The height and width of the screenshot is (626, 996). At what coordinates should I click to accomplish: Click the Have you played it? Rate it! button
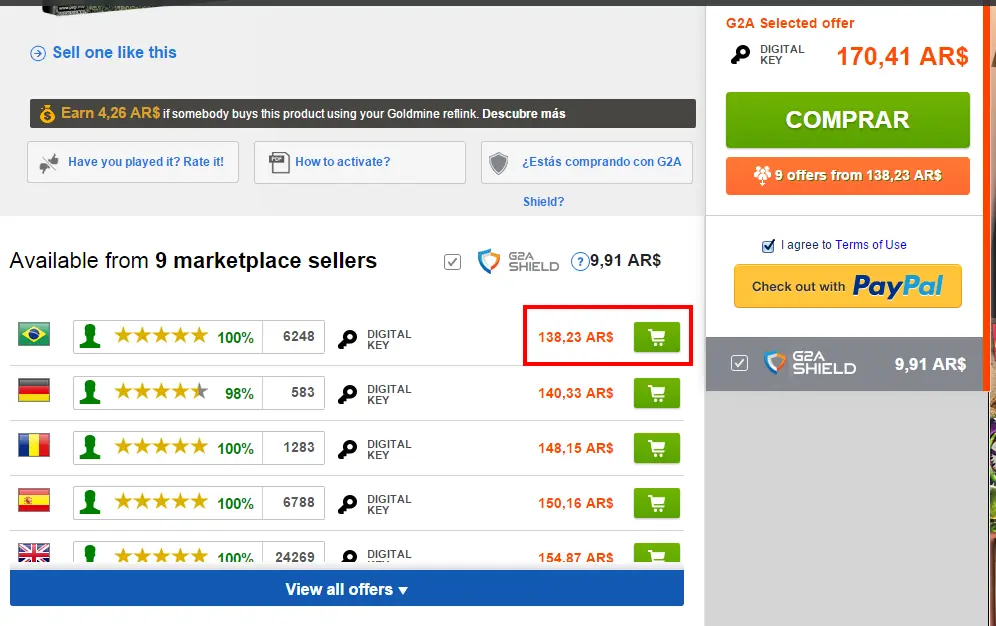[133, 162]
